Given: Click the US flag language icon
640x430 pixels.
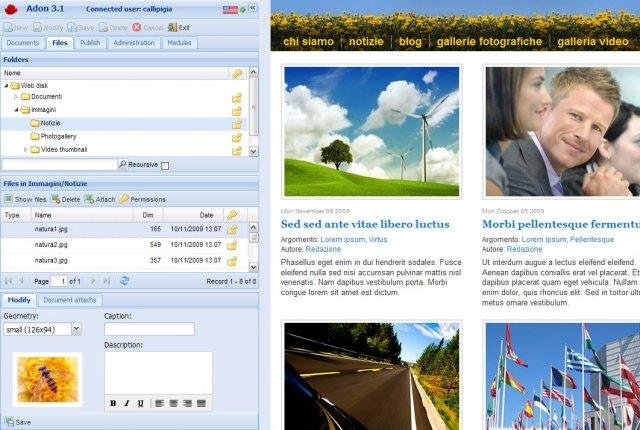Looking at the screenshot, I should point(230,9).
